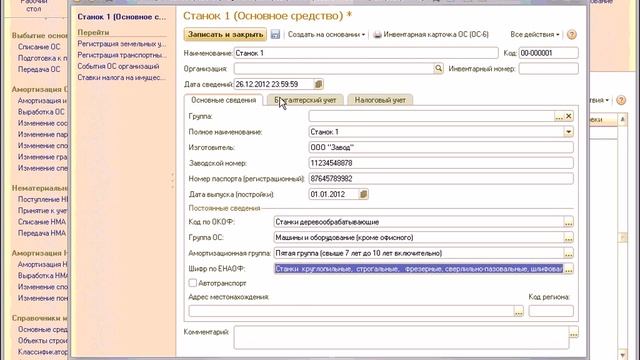
Task: Toggle the Автотранспорт checkbox
Action: 193,282
